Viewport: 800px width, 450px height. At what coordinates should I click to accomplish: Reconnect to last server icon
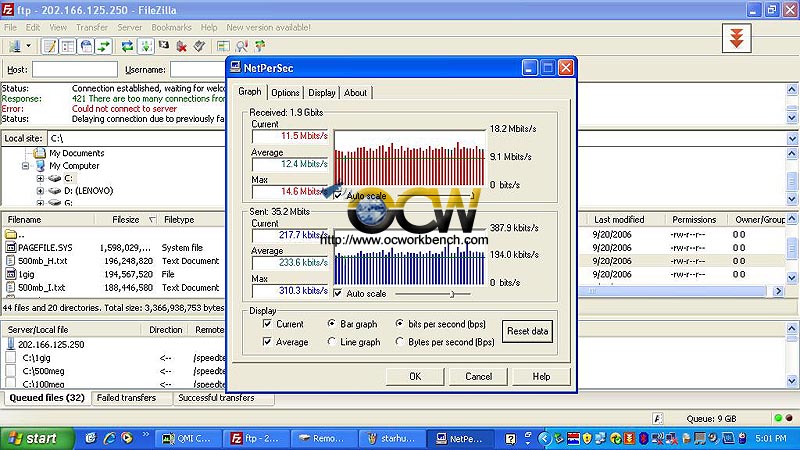coord(199,46)
